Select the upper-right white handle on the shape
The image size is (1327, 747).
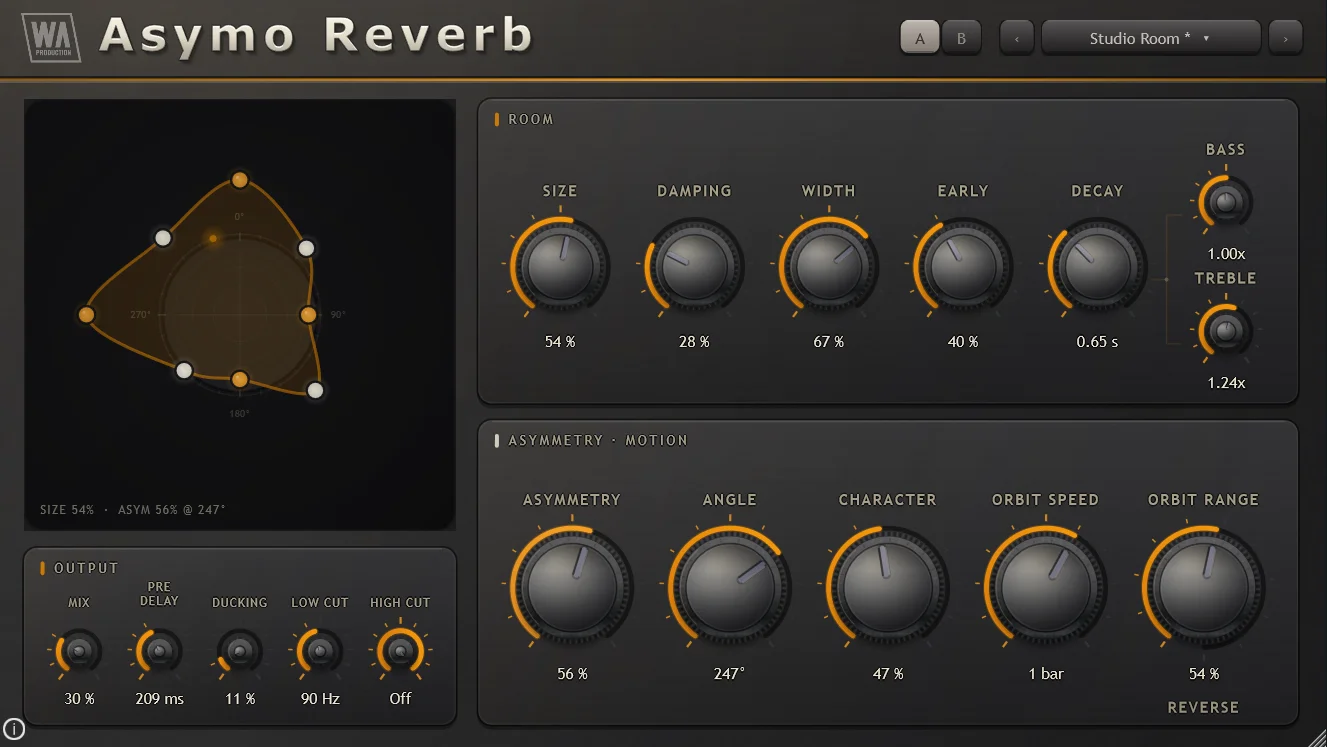pyautogui.click(x=307, y=248)
